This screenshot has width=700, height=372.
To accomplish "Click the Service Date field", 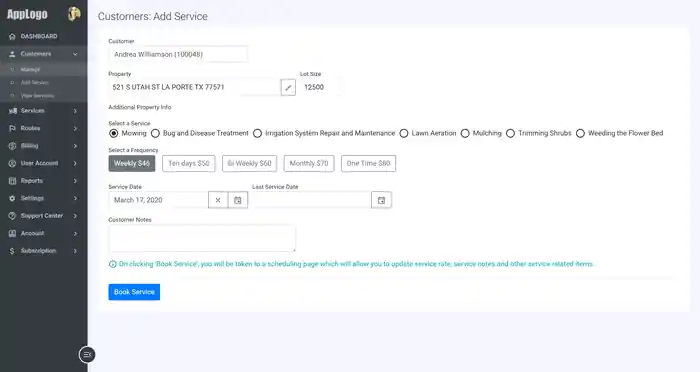I will click(158, 200).
